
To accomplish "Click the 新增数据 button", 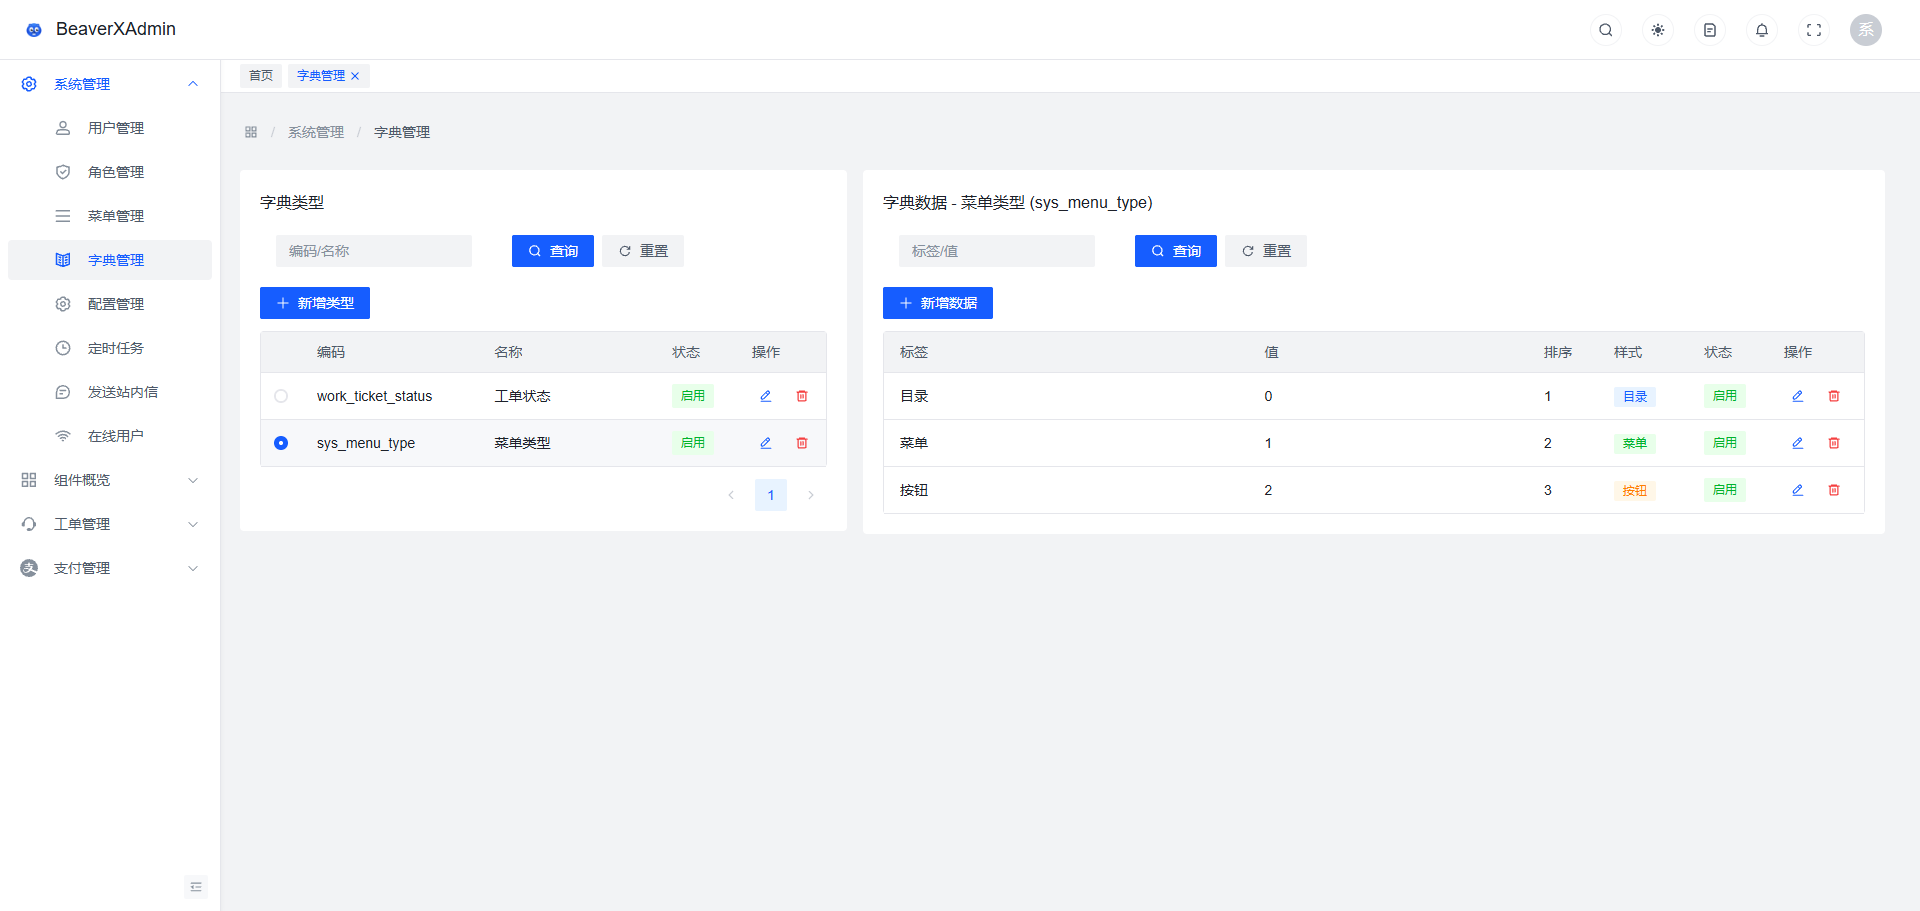I will pos(938,303).
